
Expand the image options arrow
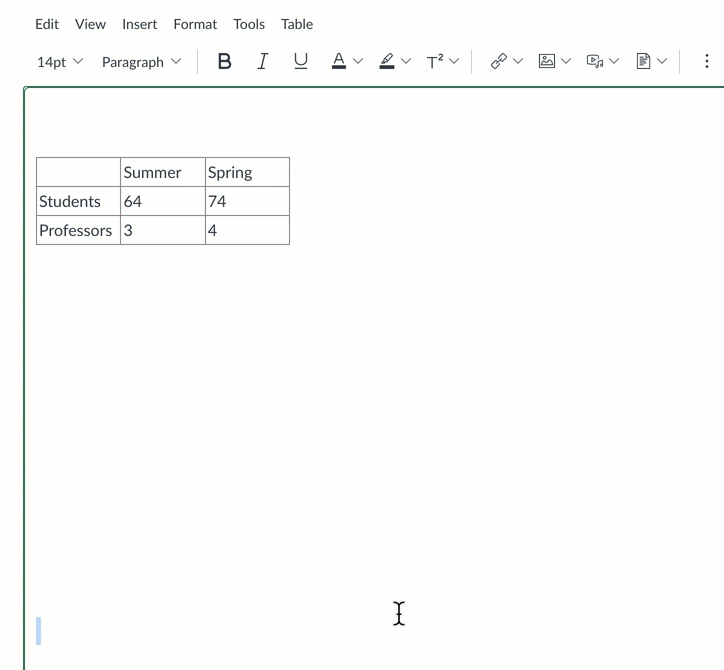coord(566,61)
